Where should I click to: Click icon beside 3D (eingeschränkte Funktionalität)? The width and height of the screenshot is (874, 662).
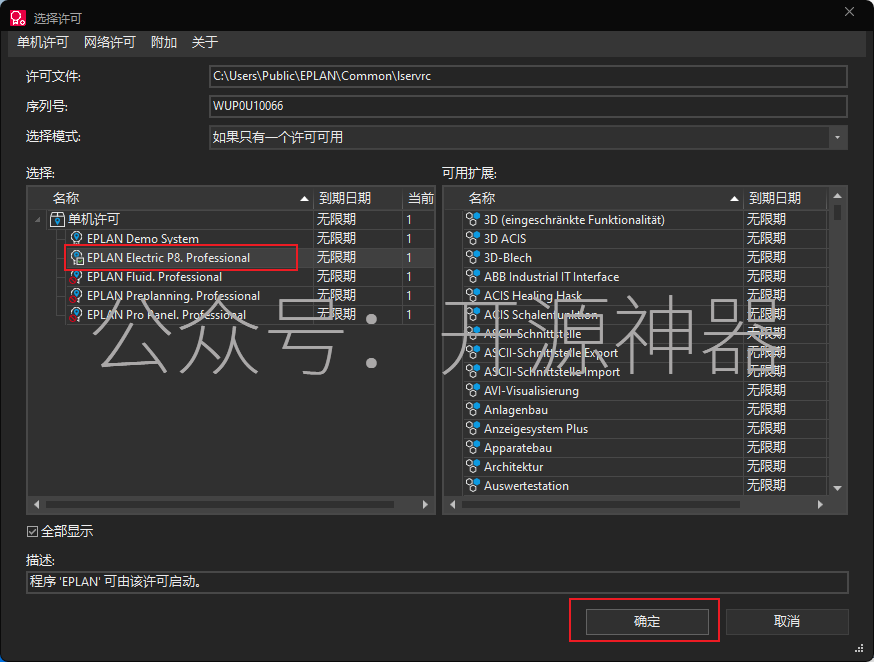473,219
